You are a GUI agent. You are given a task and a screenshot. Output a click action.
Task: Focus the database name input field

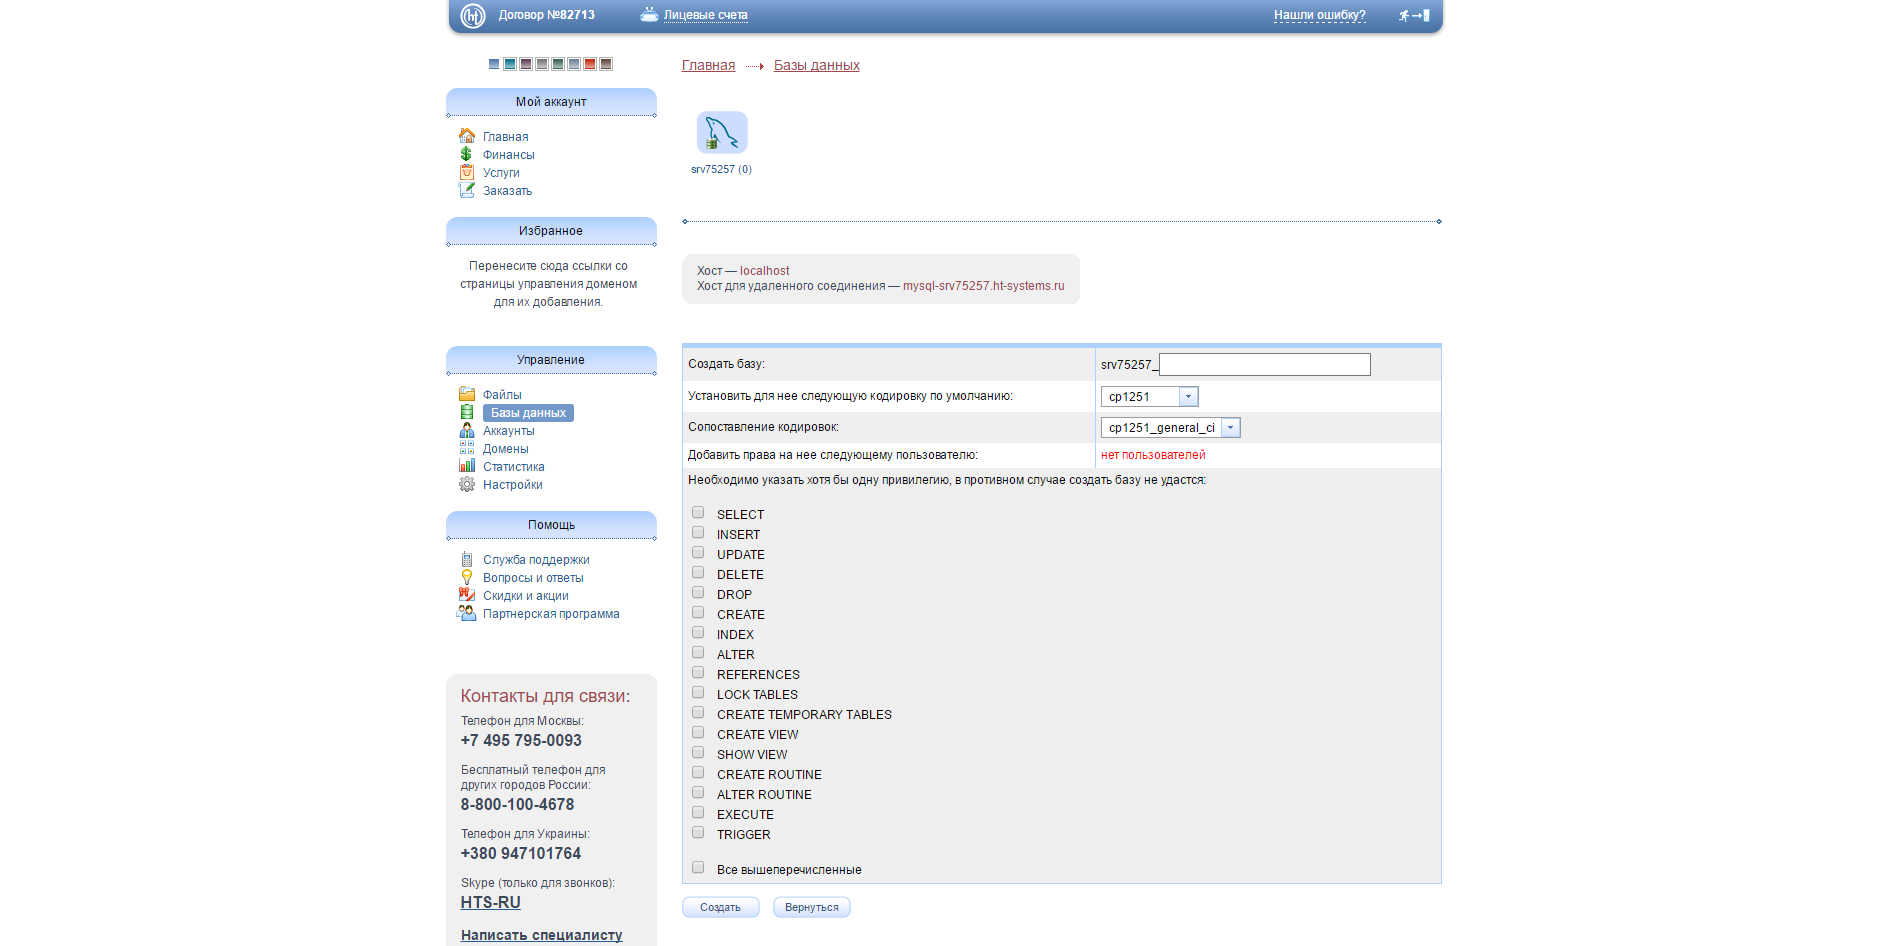(x=1264, y=365)
